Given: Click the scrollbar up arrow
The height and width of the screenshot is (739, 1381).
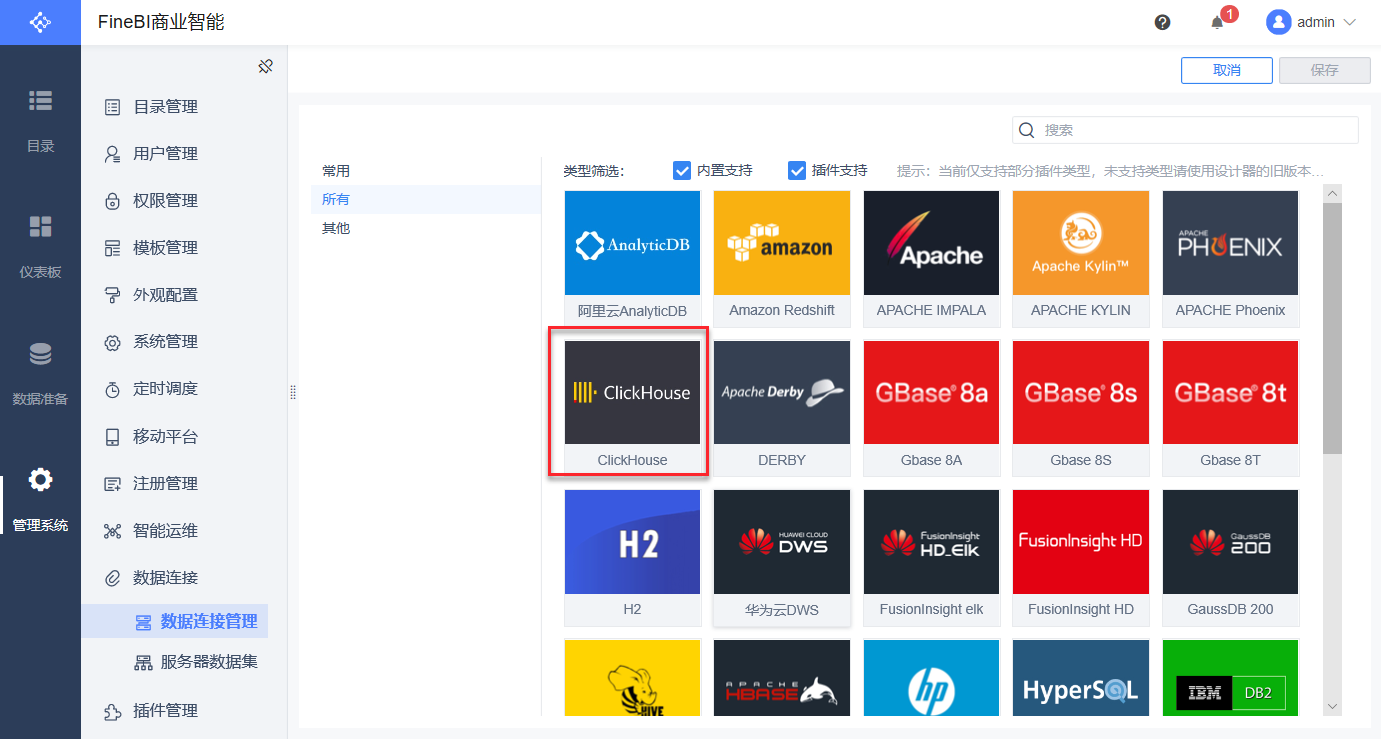Looking at the screenshot, I should click(1332, 193).
